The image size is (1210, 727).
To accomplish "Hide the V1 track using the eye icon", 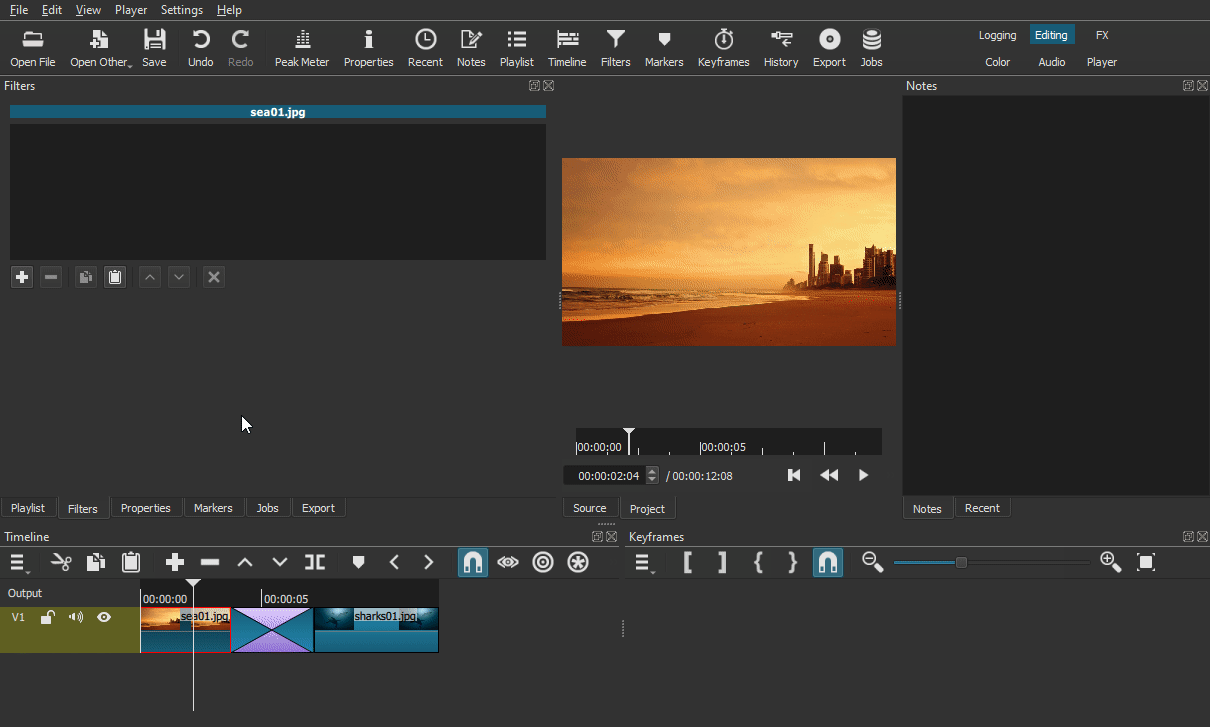I will (103, 617).
